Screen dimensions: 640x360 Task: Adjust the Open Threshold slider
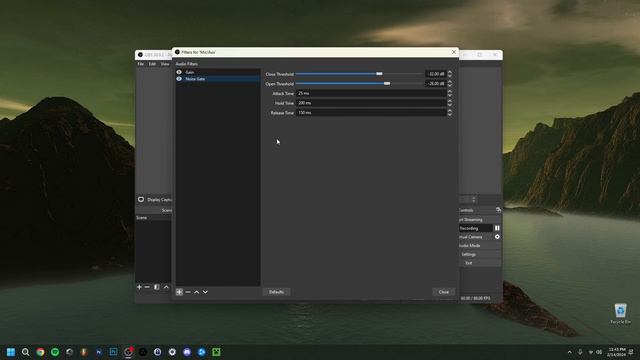pyautogui.click(x=359, y=84)
